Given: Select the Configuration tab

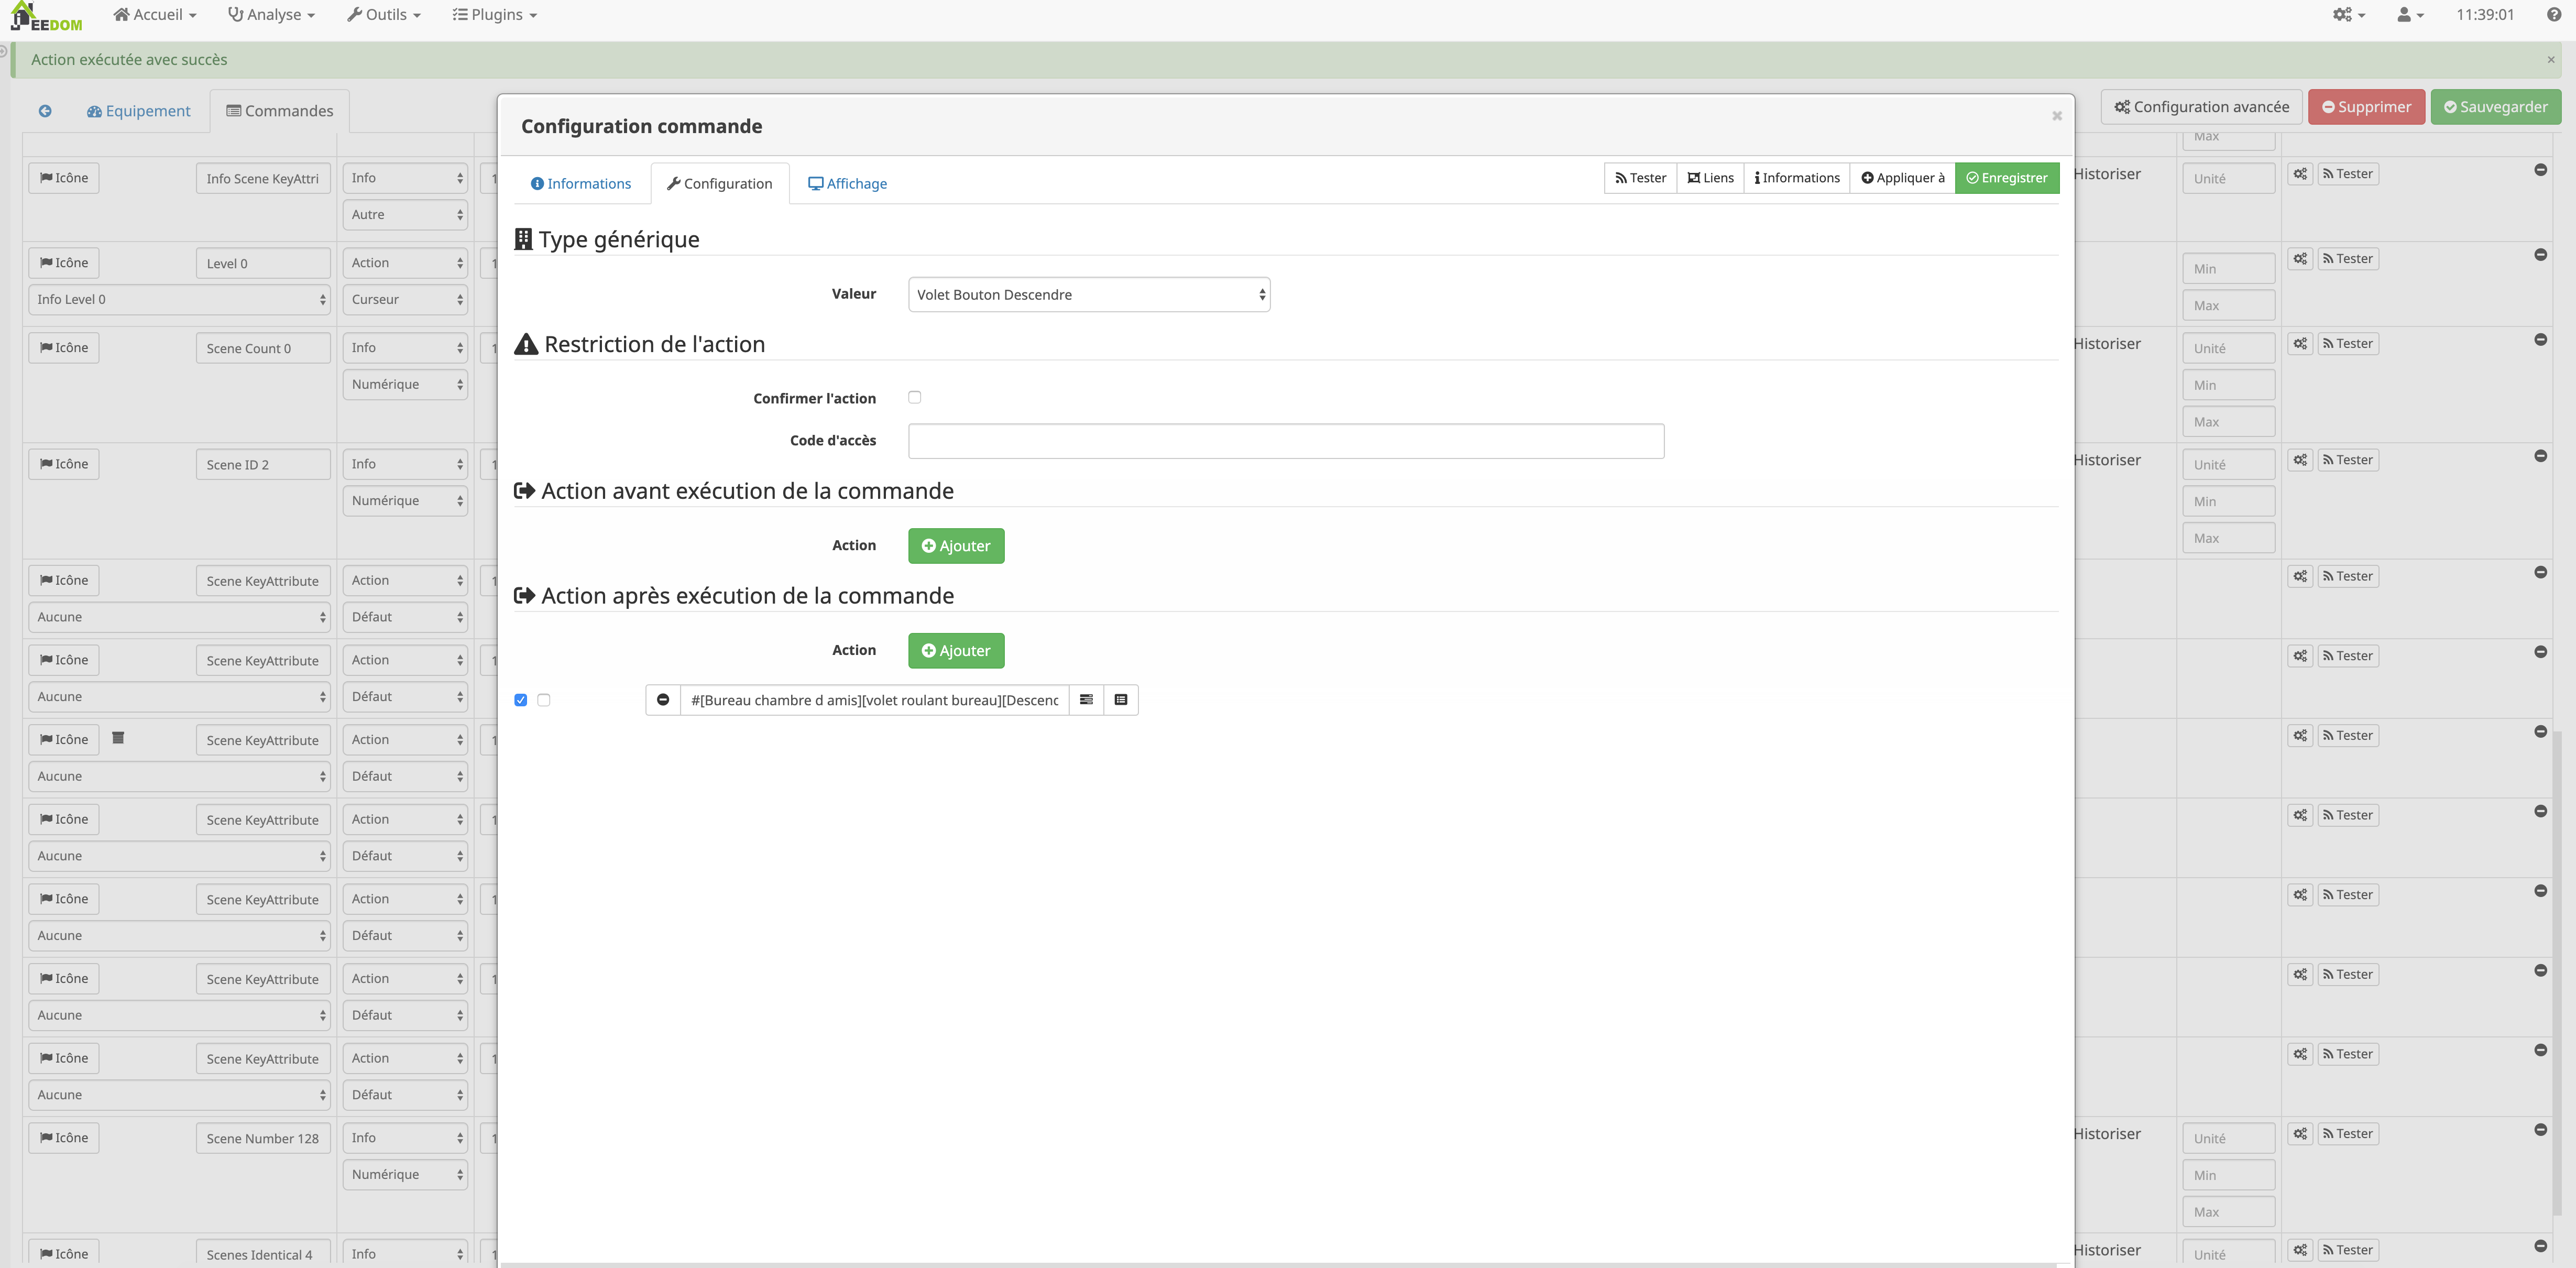Looking at the screenshot, I should click(x=719, y=182).
